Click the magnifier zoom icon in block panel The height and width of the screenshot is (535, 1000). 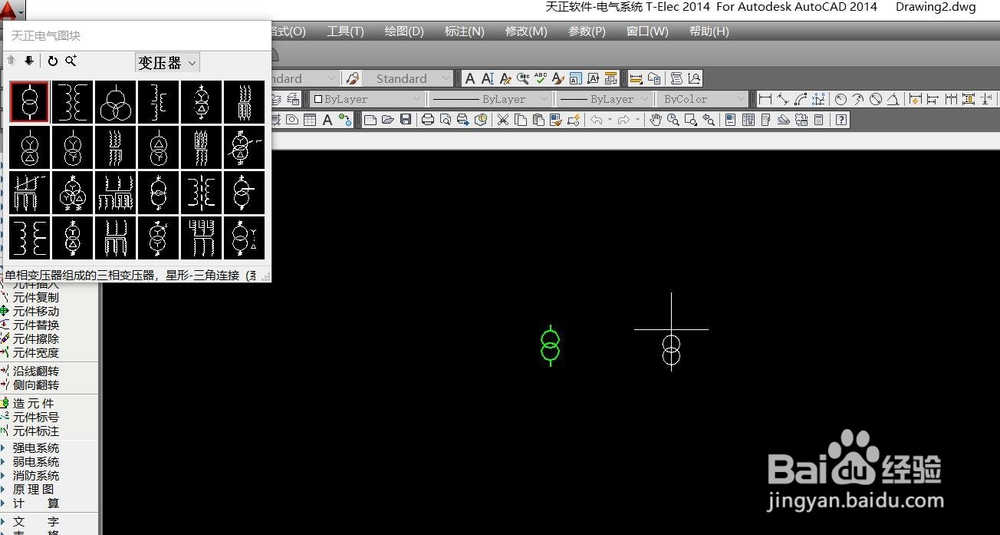(x=71, y=61)
